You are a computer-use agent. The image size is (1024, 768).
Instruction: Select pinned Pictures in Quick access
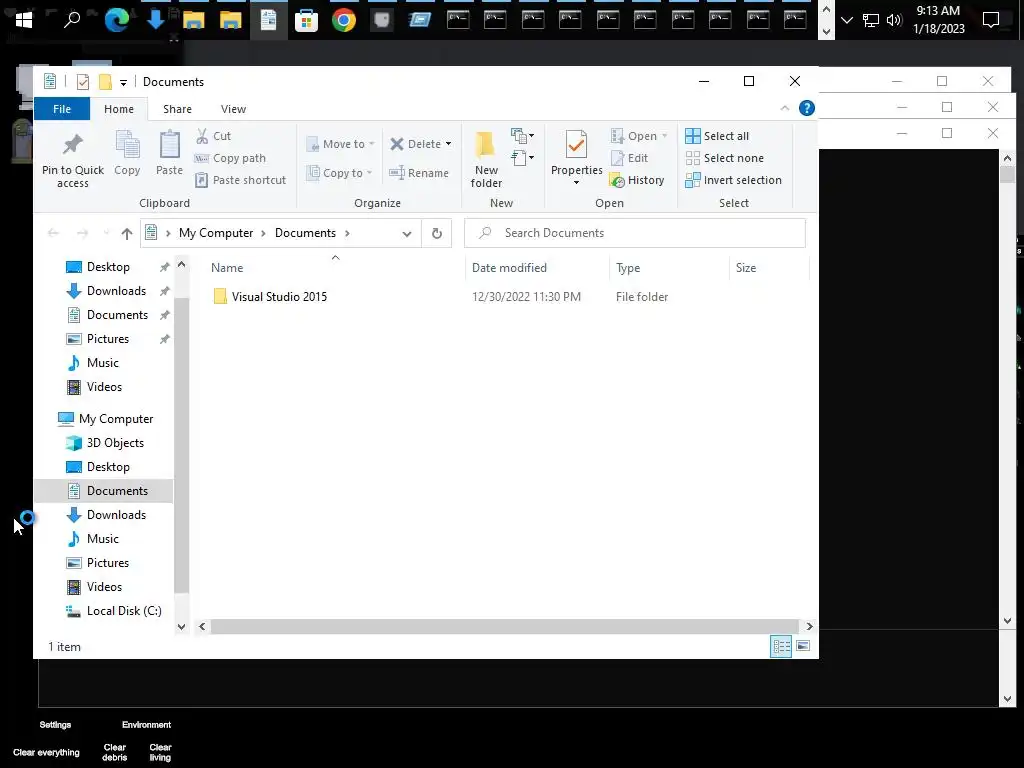pos(108,339)
